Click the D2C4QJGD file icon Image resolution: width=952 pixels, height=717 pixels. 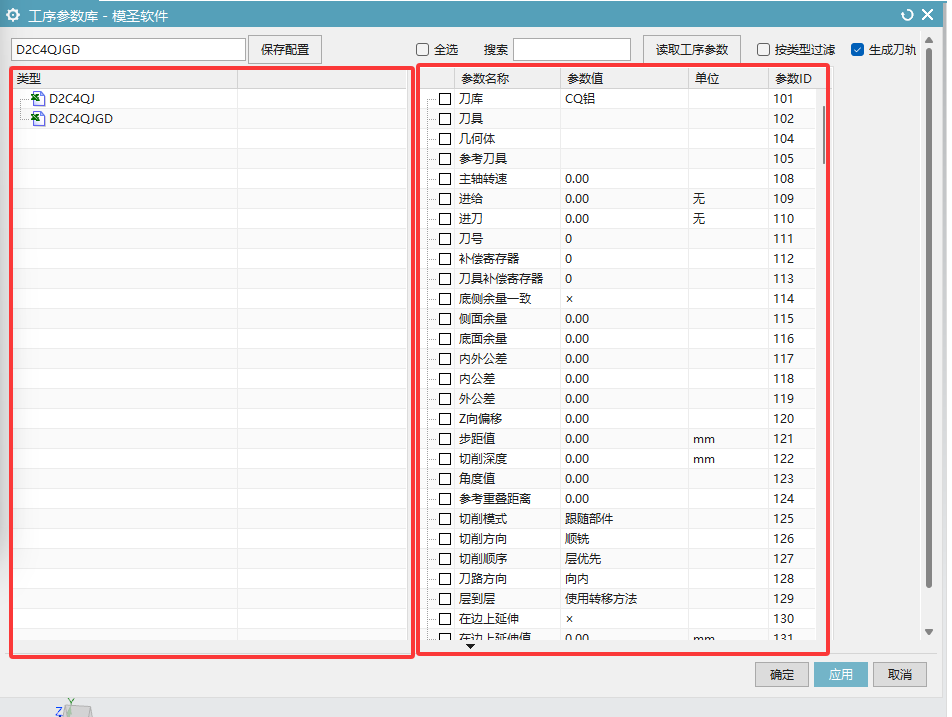(38, 118)
